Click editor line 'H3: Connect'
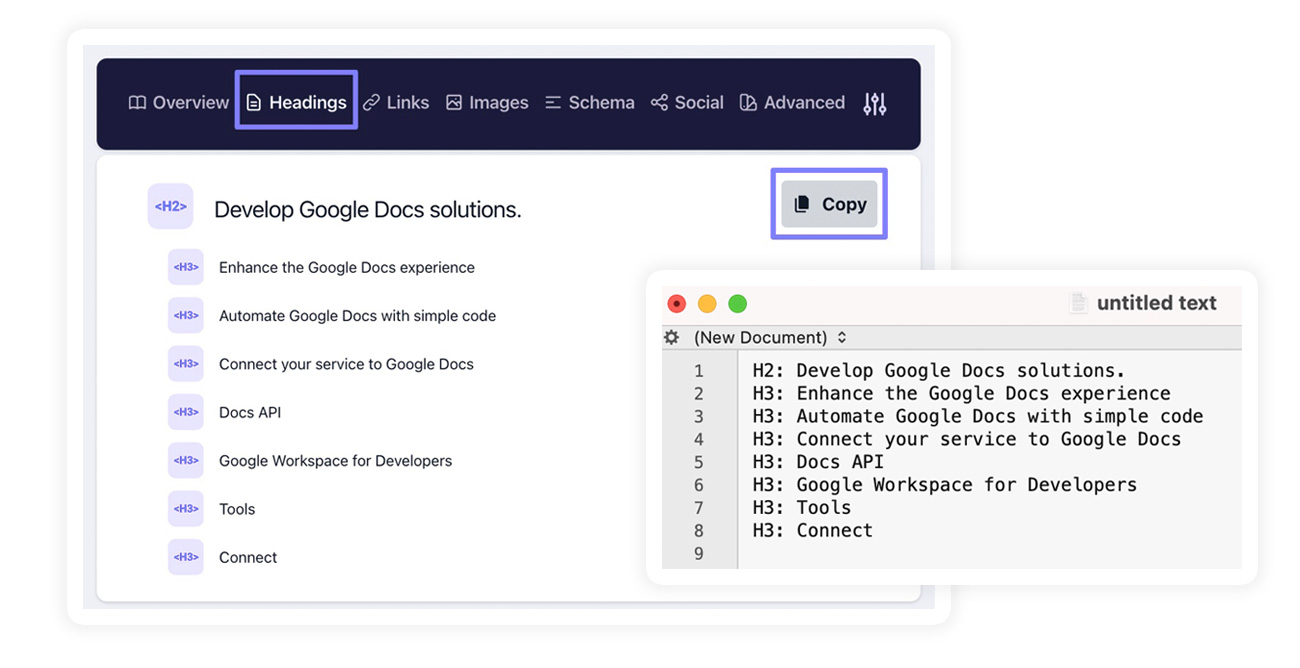This screenshot has width=1300, height=668. [813, 530]
